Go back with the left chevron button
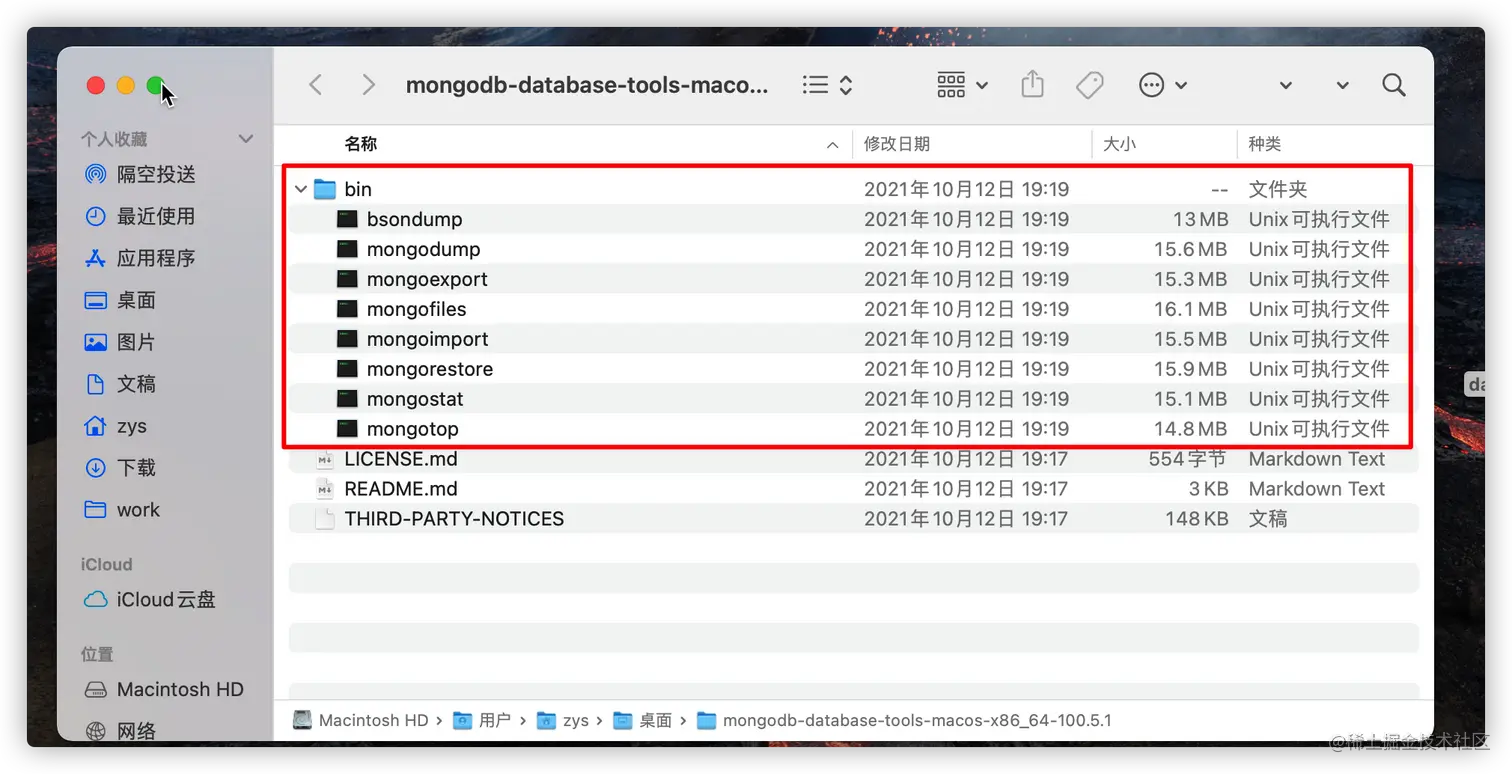Screen dimensions: 1512x774 316,85
